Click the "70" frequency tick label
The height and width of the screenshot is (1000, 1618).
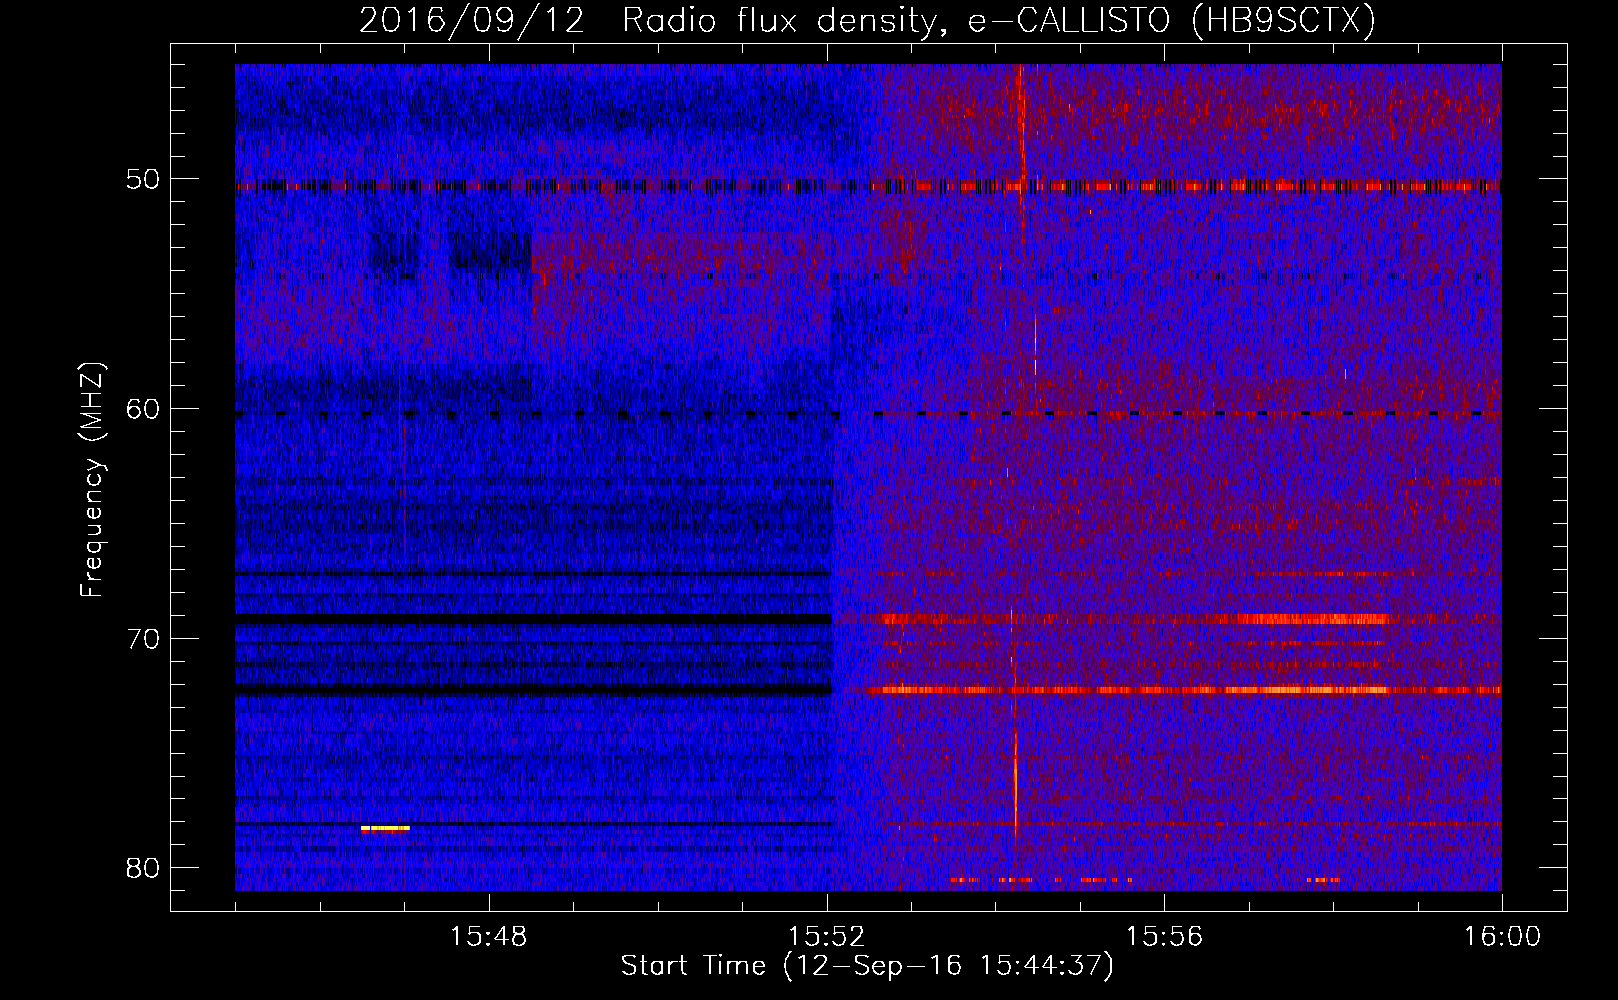[x=143, y=639]
